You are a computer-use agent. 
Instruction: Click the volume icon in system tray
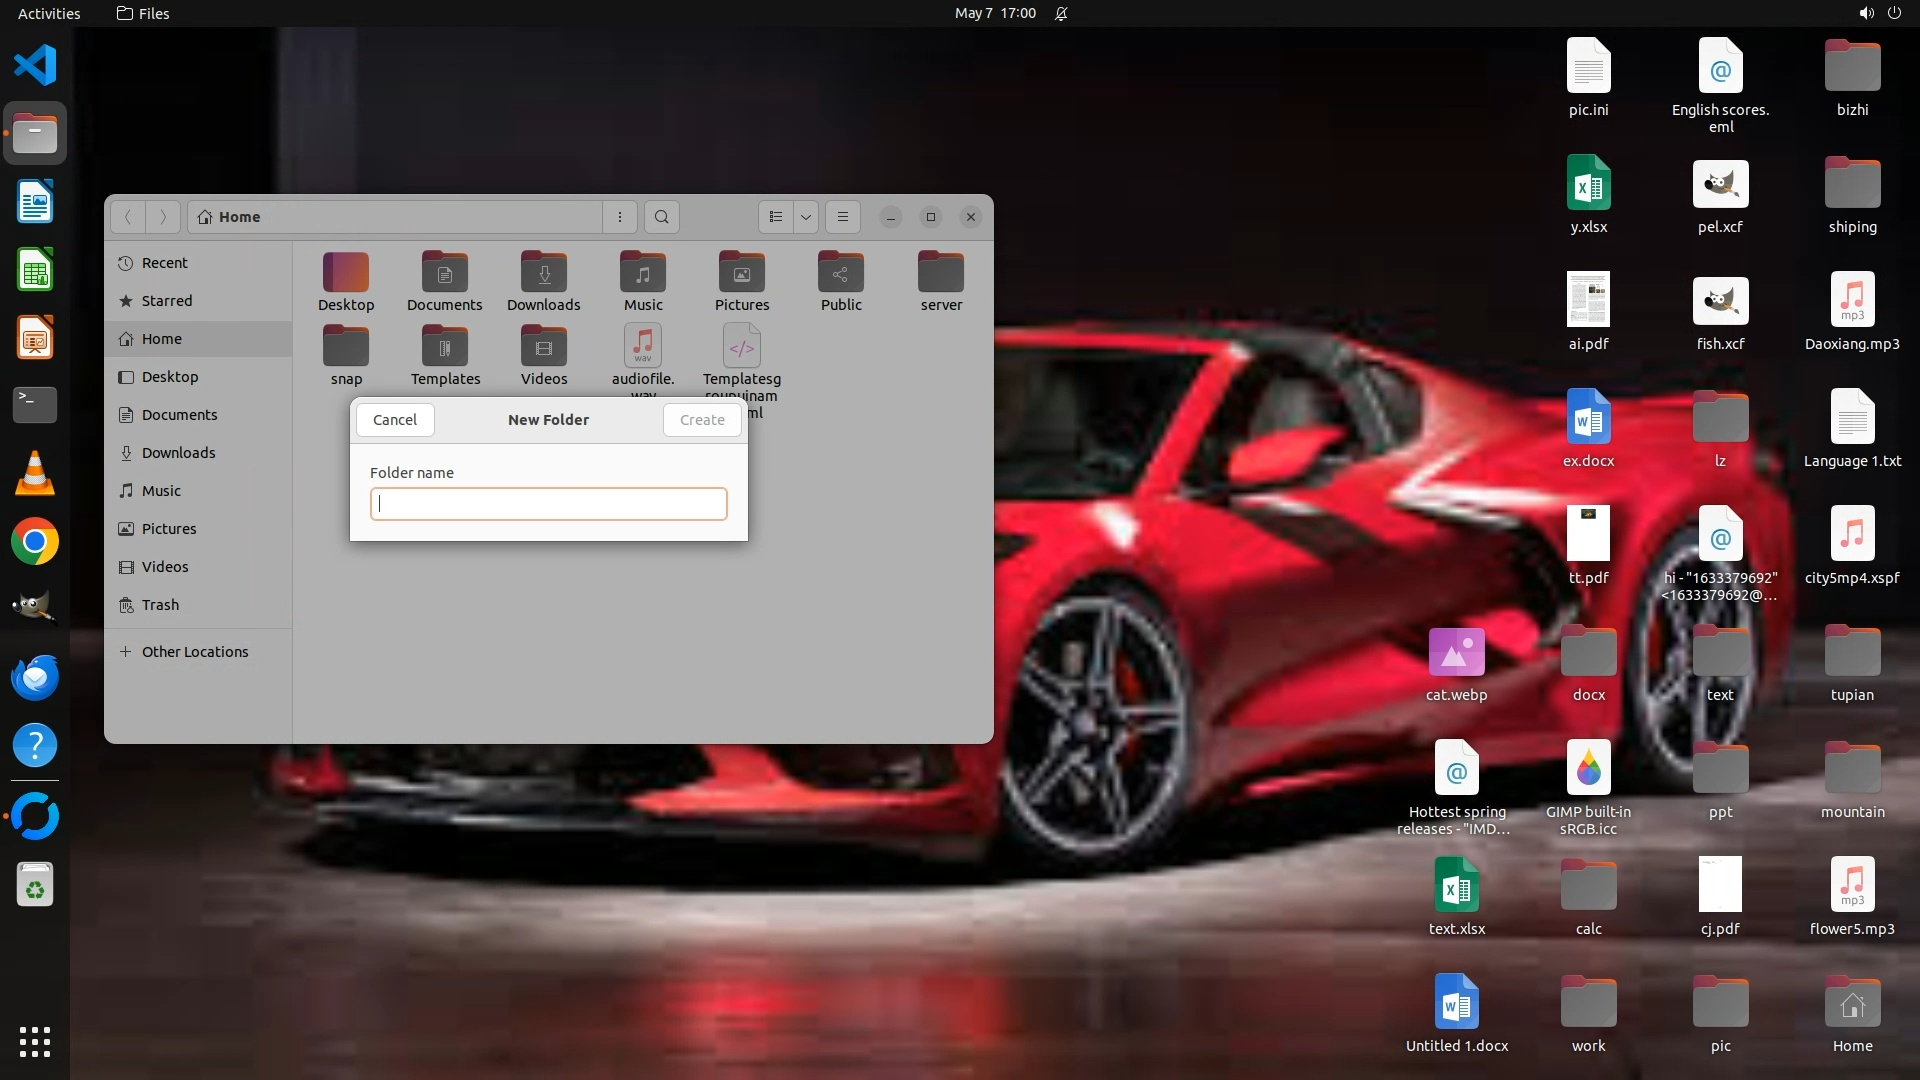[1866, 13]
